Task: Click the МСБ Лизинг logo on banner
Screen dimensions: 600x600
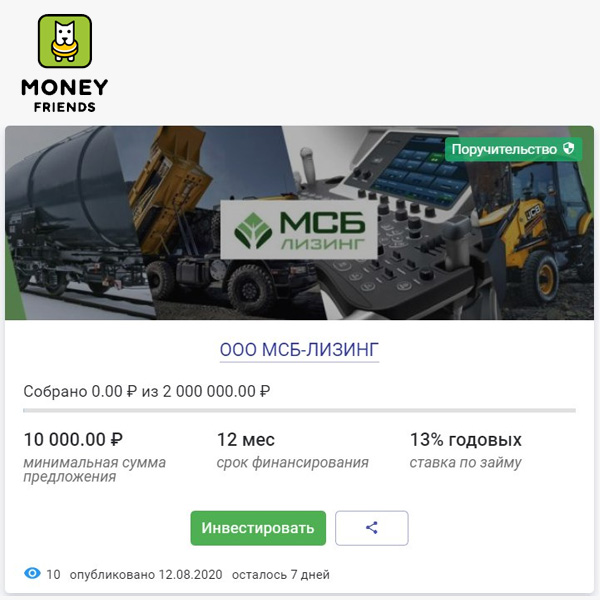Action: pyautogui.click(x=299, y=230)
